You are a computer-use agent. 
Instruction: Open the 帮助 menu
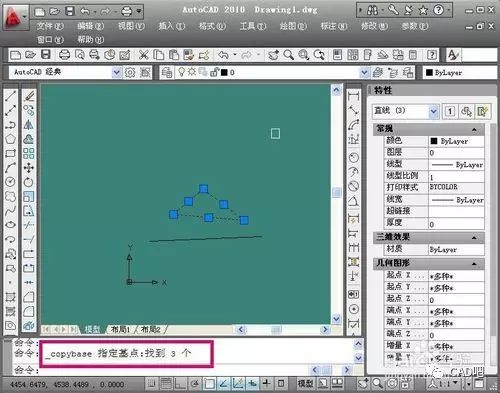(x=90, y=39)
